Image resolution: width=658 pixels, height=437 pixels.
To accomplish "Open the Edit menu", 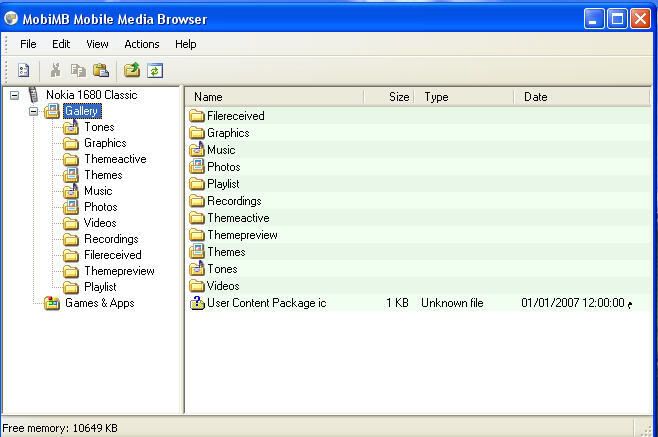I will pyautogui.click(x=61, y=44).
